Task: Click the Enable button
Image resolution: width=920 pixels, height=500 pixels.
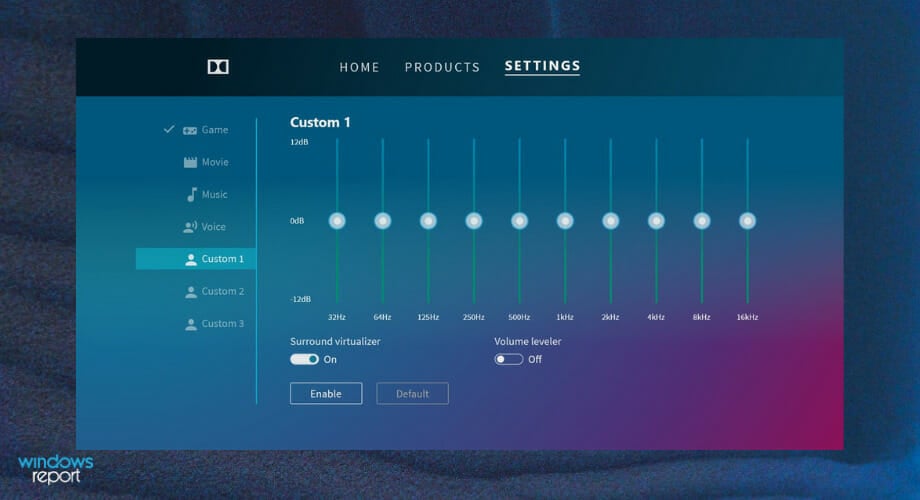Action: (326, 394)
